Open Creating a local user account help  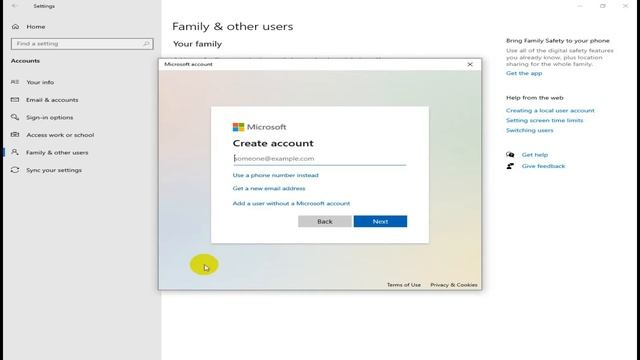pos(550,111)
